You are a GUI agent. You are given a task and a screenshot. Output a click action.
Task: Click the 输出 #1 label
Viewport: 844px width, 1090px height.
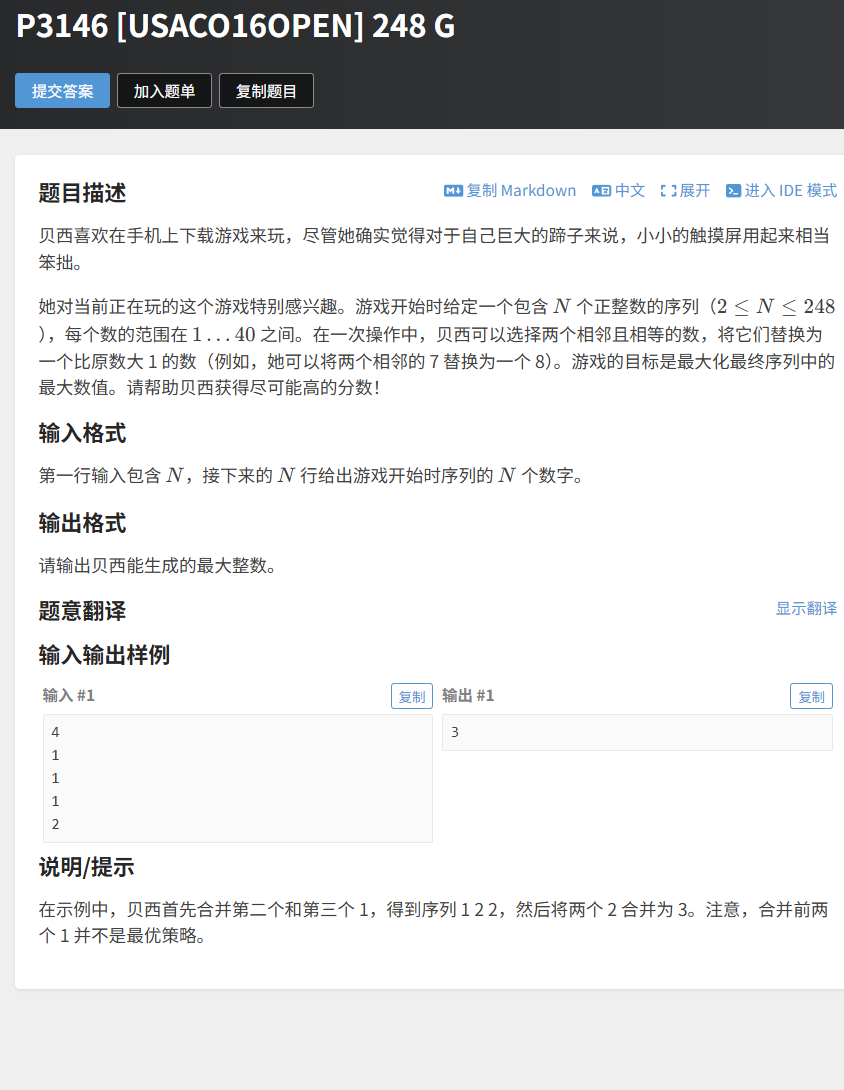(x=469, y=695)
